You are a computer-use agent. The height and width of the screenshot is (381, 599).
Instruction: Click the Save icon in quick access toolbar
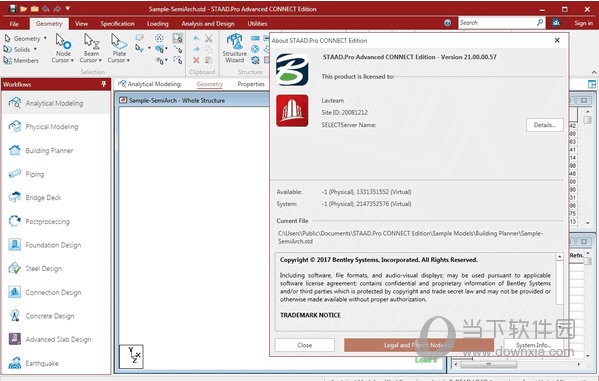13,8
